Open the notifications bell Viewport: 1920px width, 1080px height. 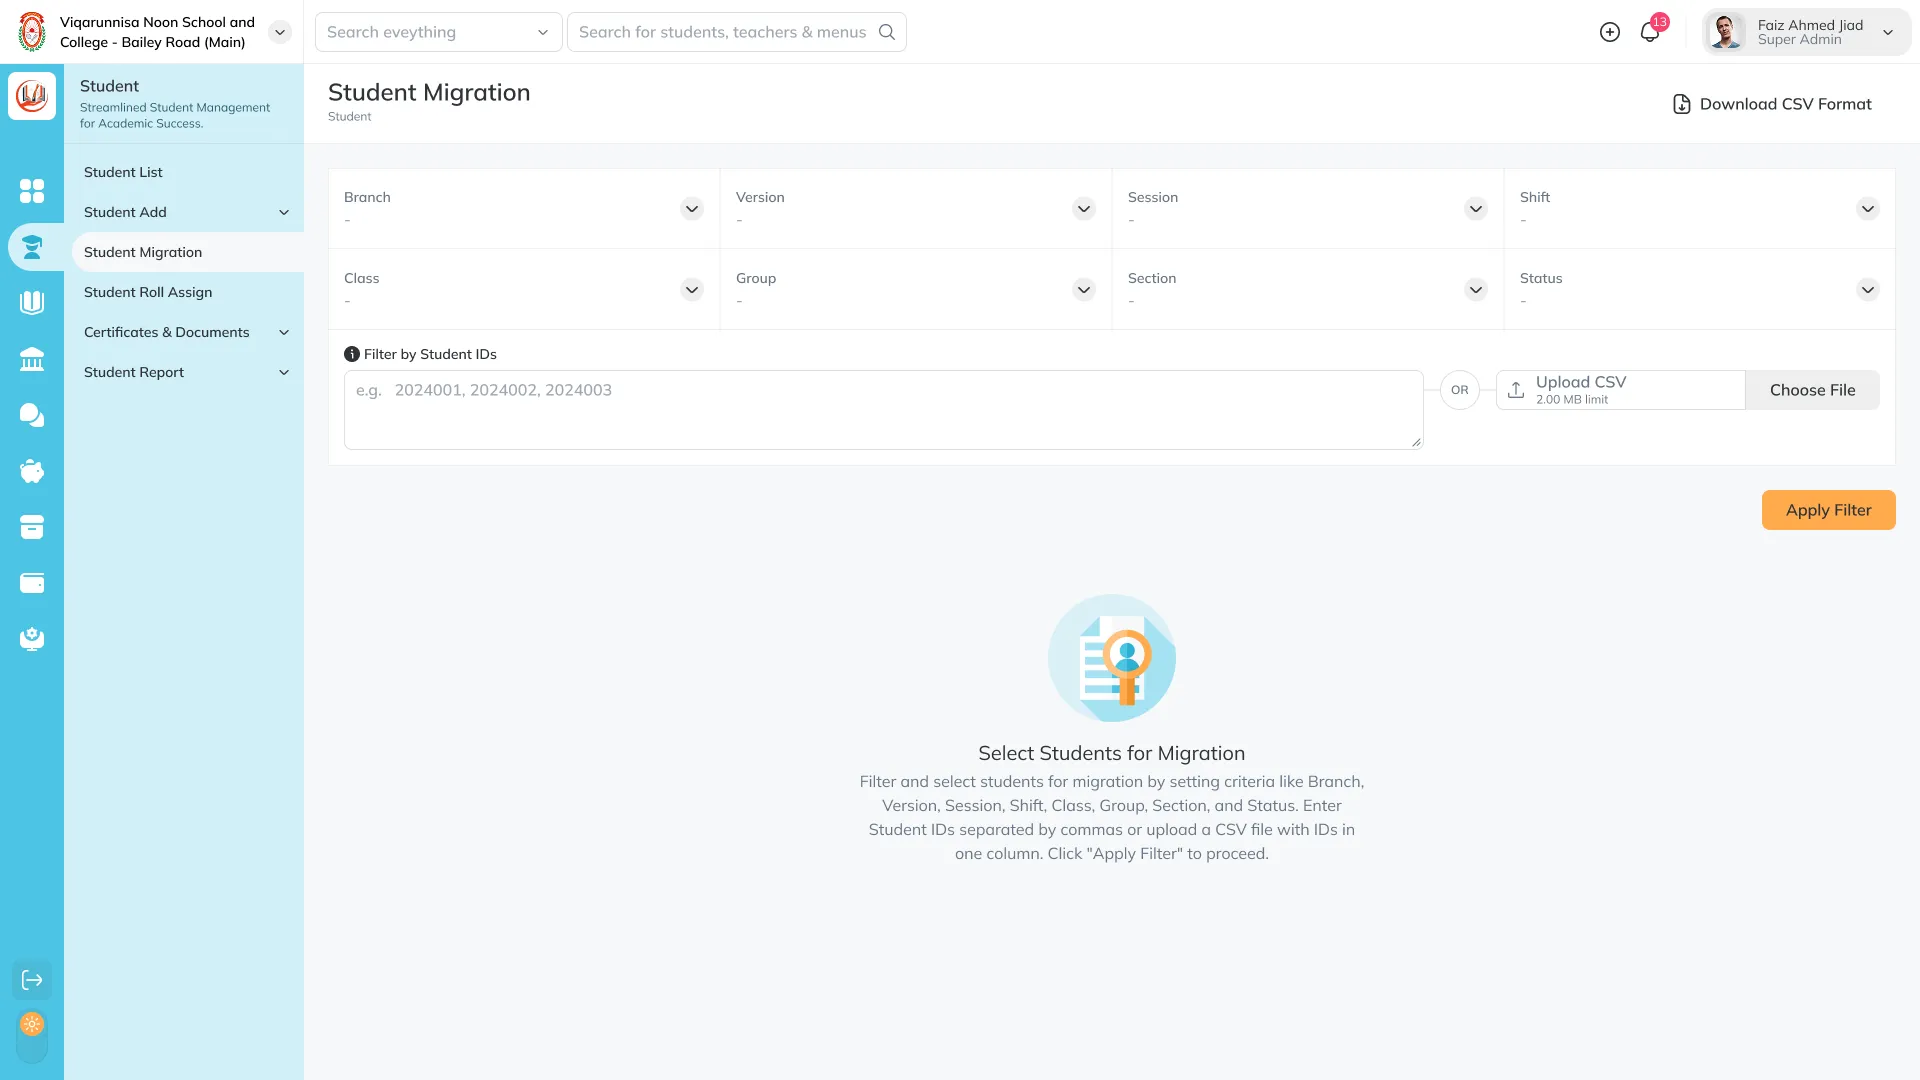click(1650, 32)
